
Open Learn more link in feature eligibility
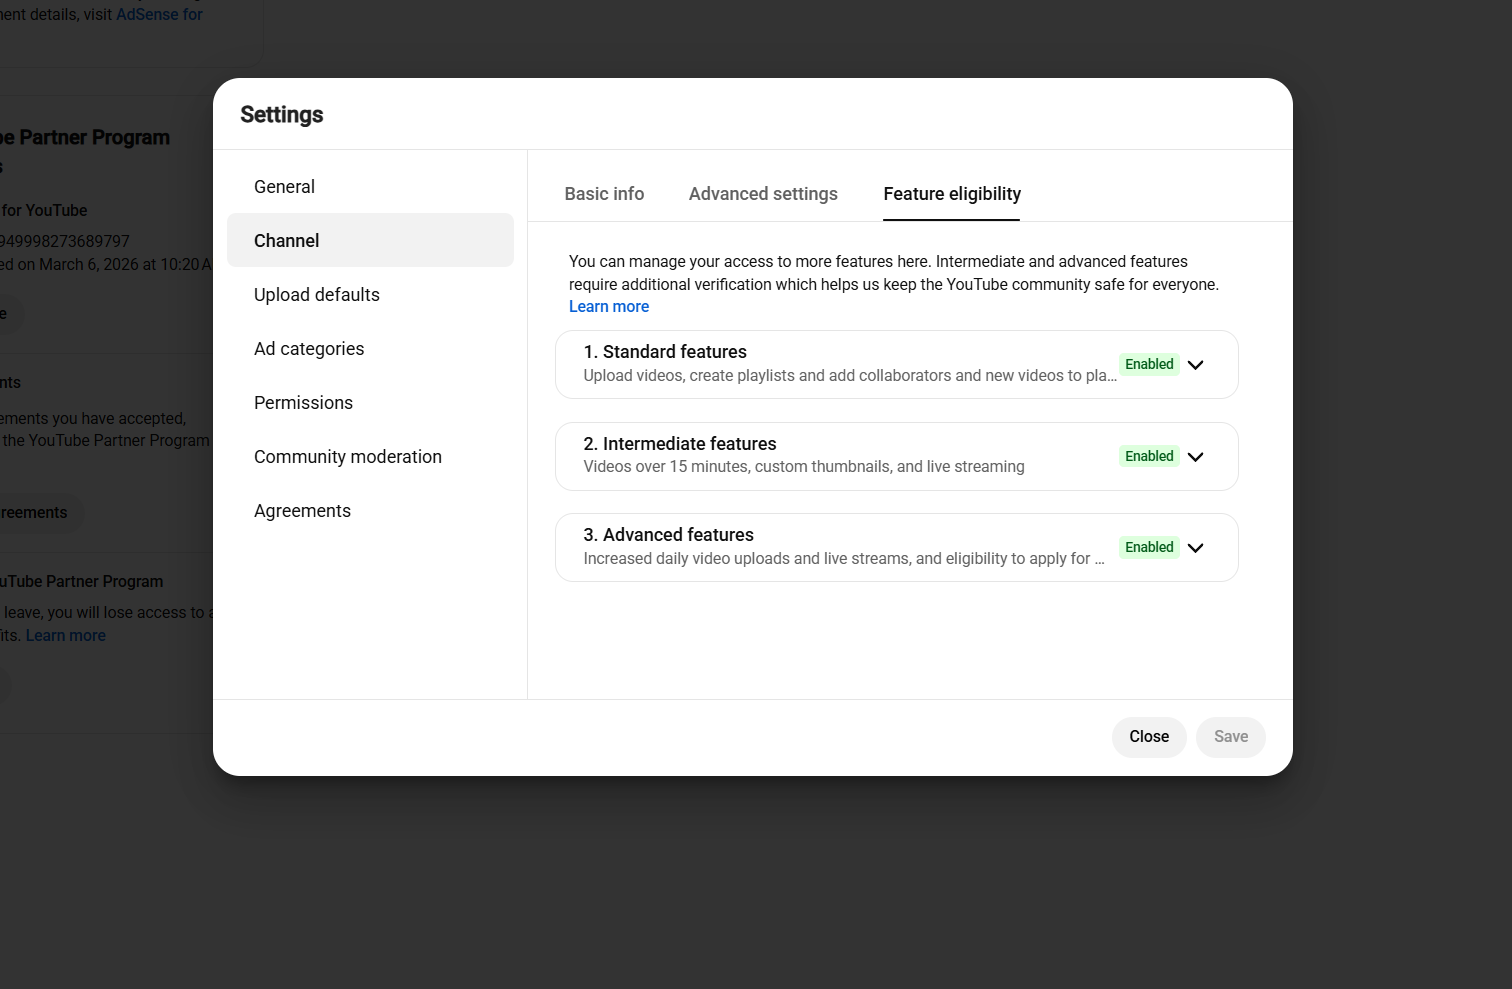point(609,307)
